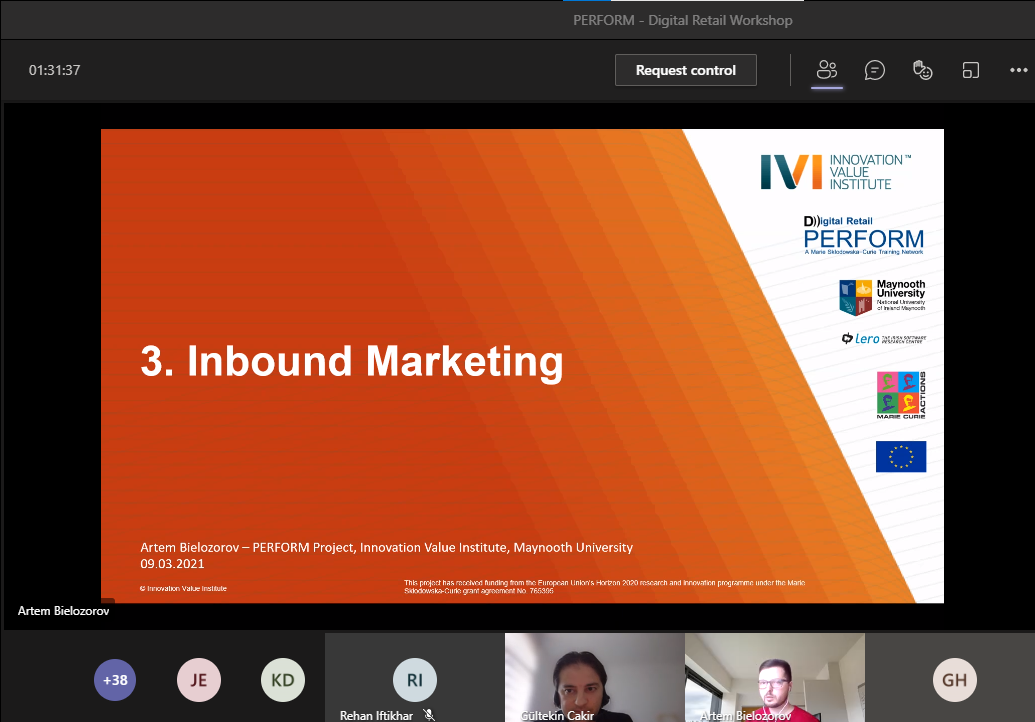This screenshot has width=1035, height=722.
Task: Open the reactions and raise hand icon
Action: (922, 70)
